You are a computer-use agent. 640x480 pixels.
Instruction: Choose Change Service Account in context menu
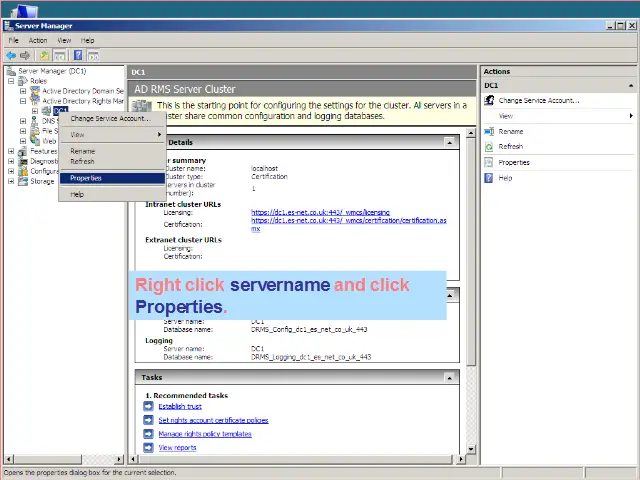point(109,118)
